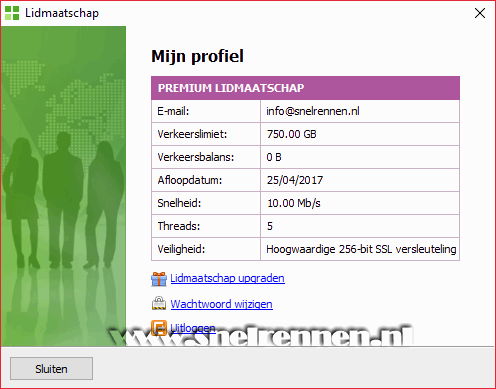
Task: Click the padlock icon beside Wachtwoord wijzigen
Action: coord(159,304)
